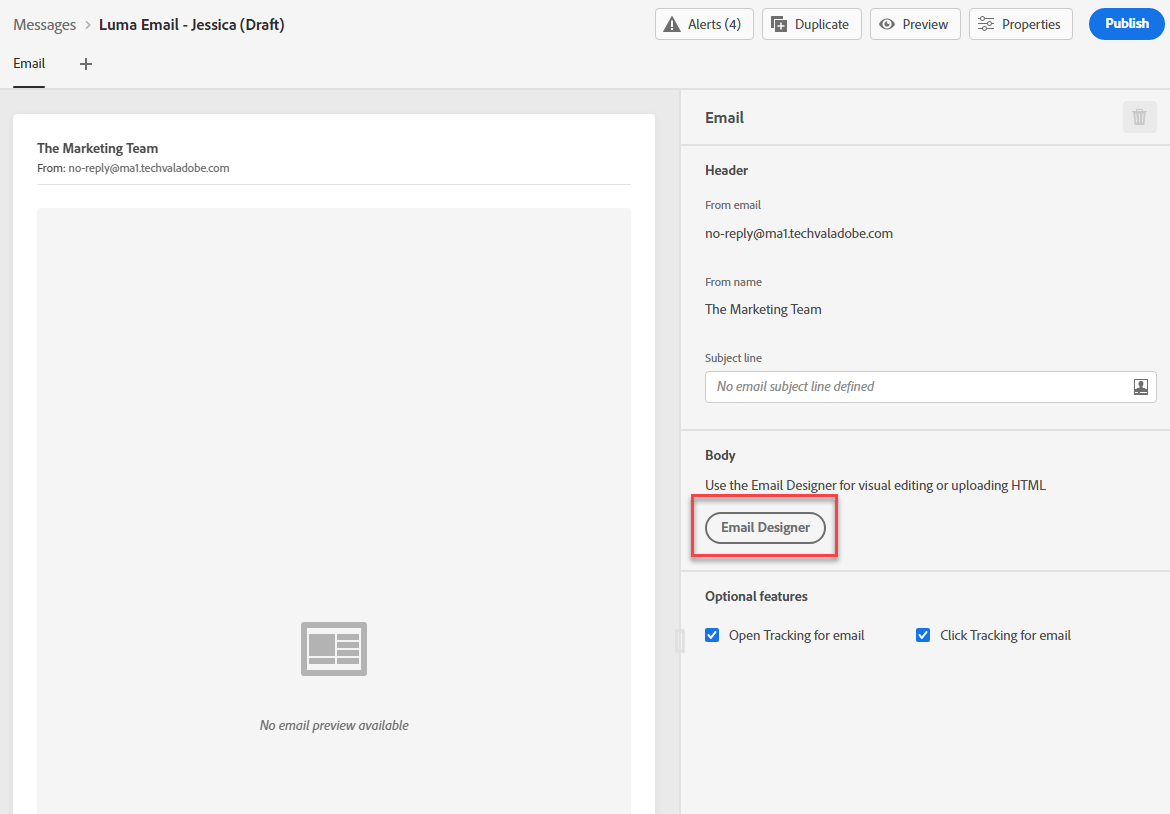Screen dimensions: 1170x814
Task: Open message Properties
Action: click(1021, 24)
